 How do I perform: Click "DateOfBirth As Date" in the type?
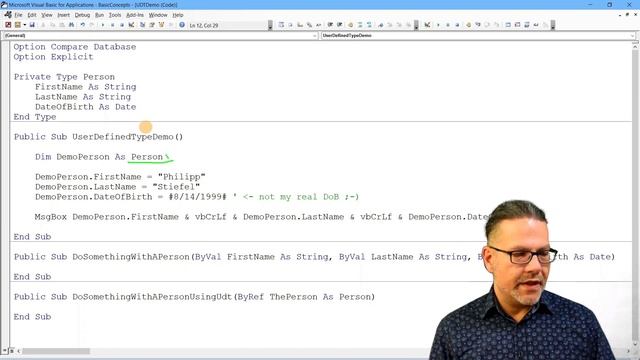[85, 107]
